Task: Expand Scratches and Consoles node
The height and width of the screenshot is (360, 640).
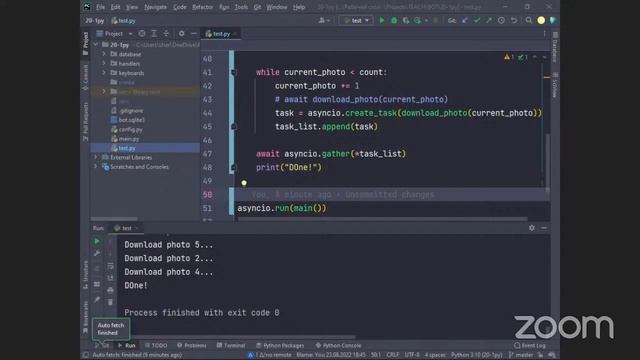Action: click(96, 167)
